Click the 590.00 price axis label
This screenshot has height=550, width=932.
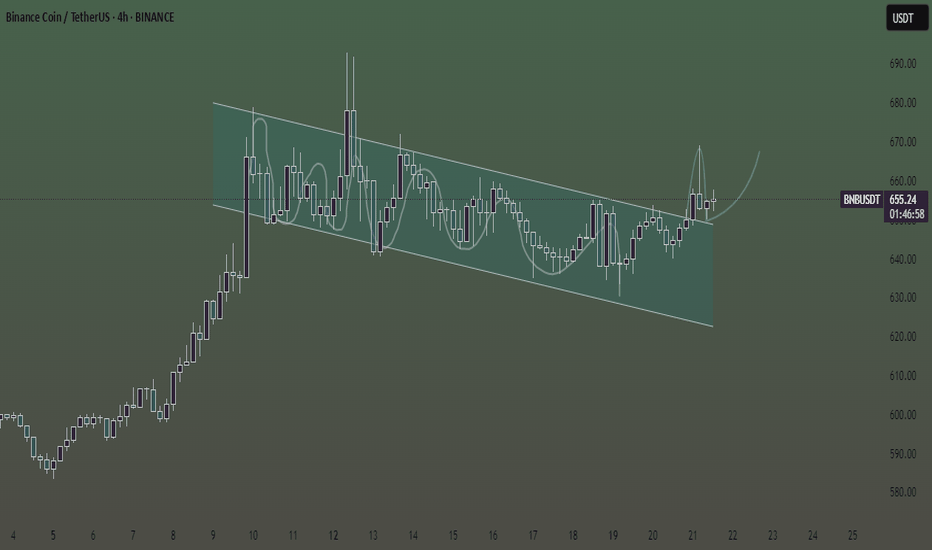point(902,454)
